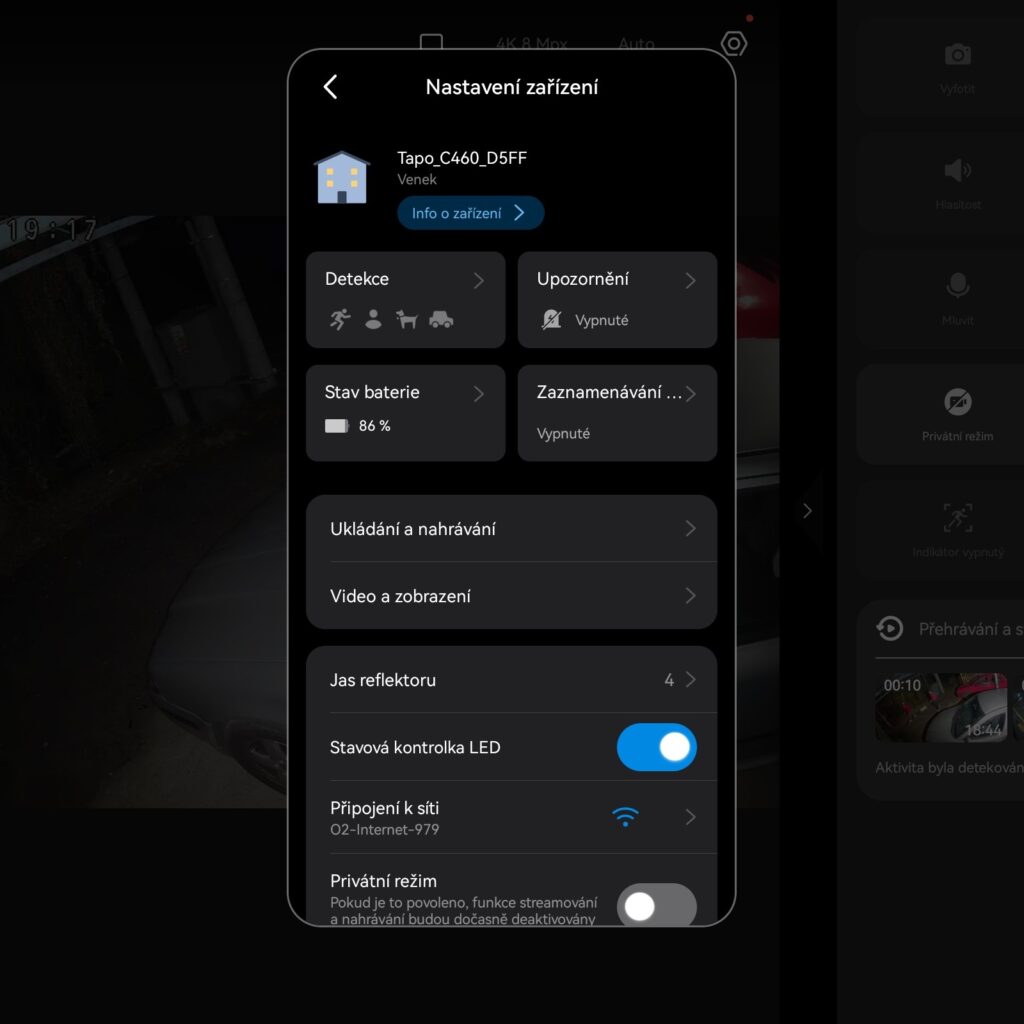Enable the Privátní režim switch
Viewport: 1024px width, 1024px height.
656,906
